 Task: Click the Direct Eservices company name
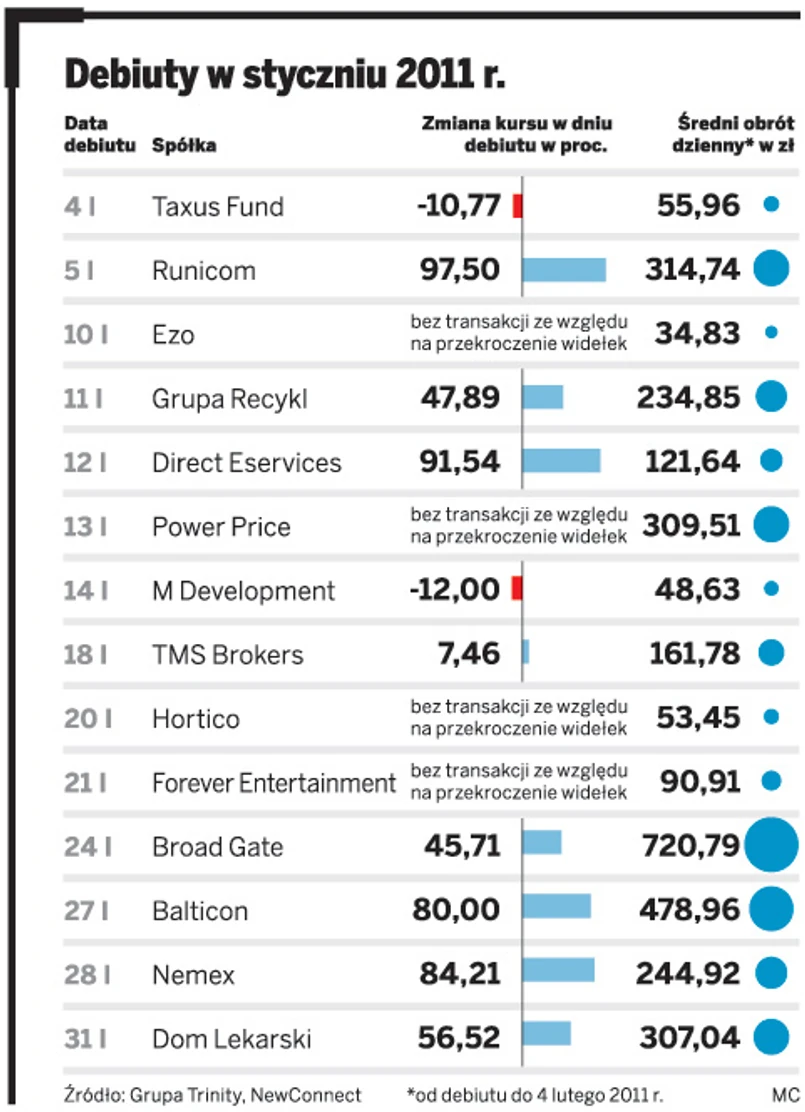246,463
